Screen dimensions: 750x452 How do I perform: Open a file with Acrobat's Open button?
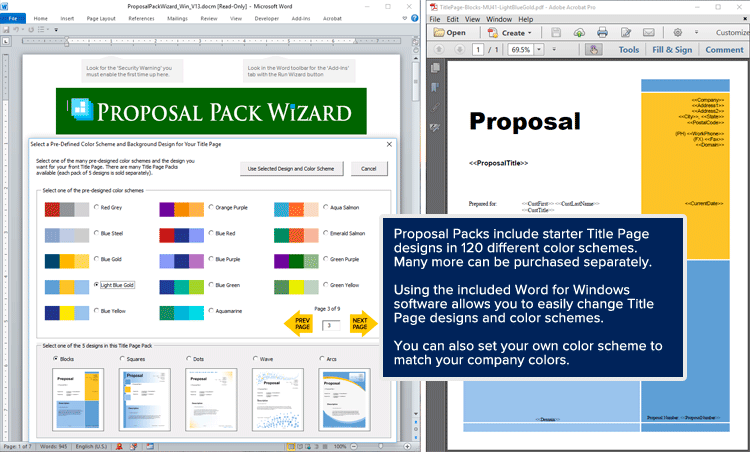point(450,33)
